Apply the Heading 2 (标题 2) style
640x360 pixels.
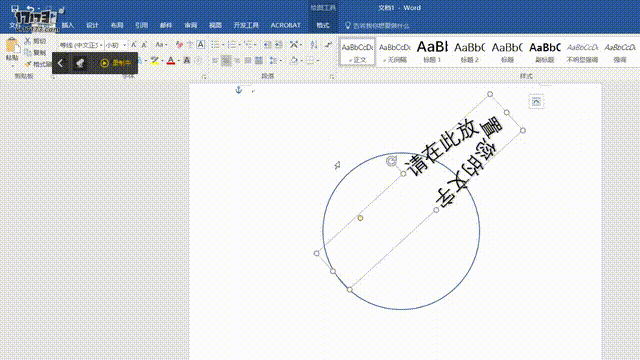click(x=470, y=52)
